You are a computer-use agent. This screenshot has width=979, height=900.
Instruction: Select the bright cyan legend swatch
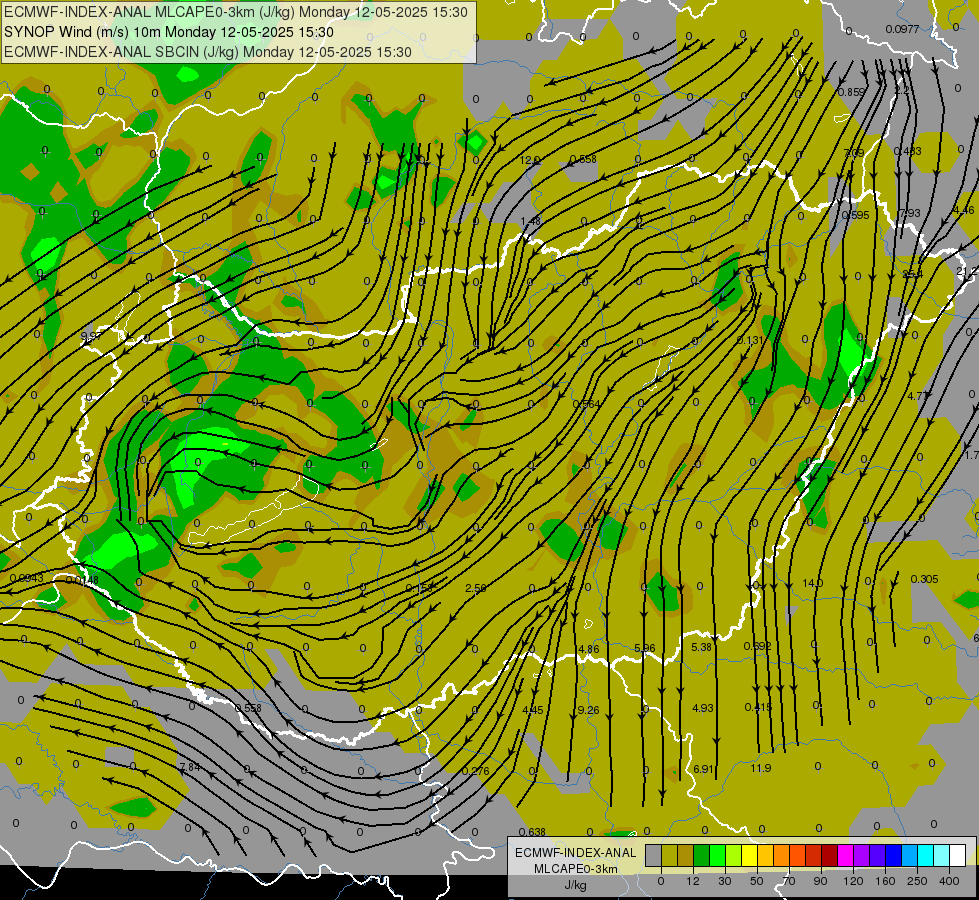tap(925, 855)
